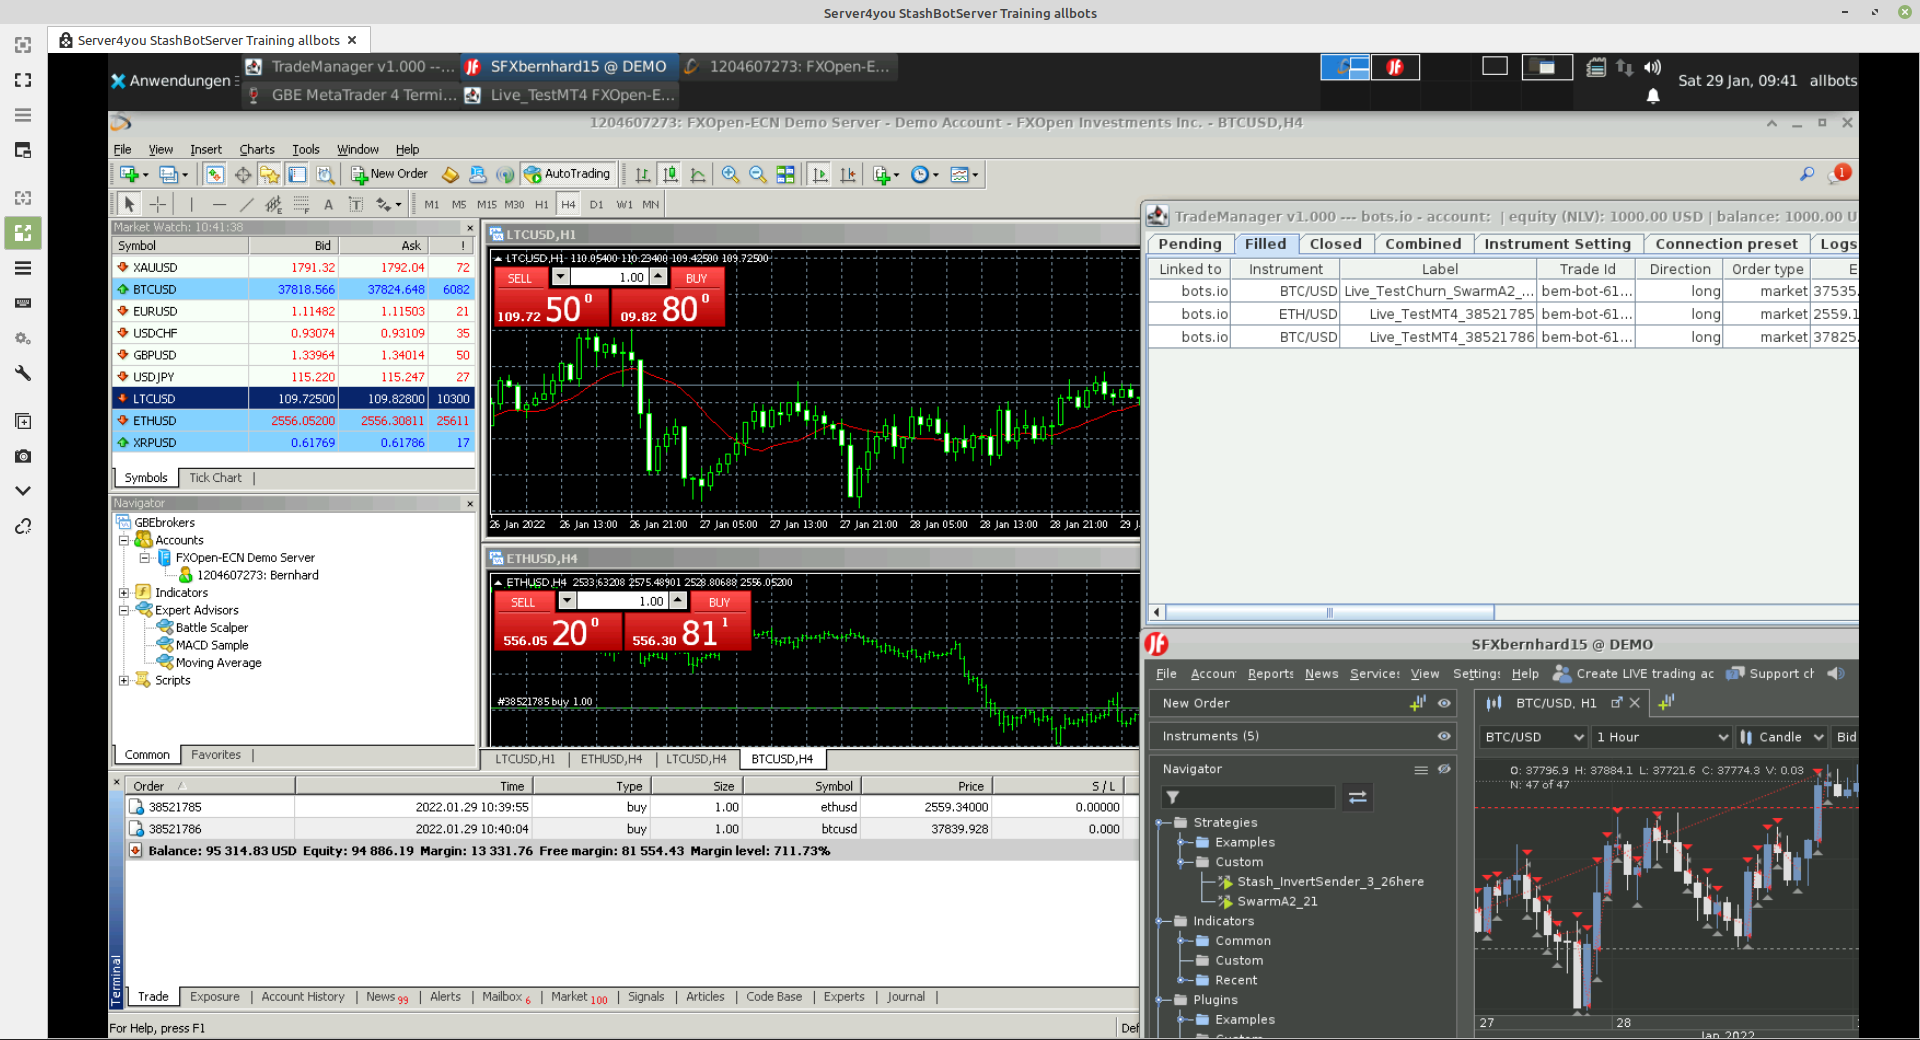Expand the Scripts node in MetaTrader Navigator
Image resolution: width=1920 pixels, height=1040 pixels.
coord(124,680)
